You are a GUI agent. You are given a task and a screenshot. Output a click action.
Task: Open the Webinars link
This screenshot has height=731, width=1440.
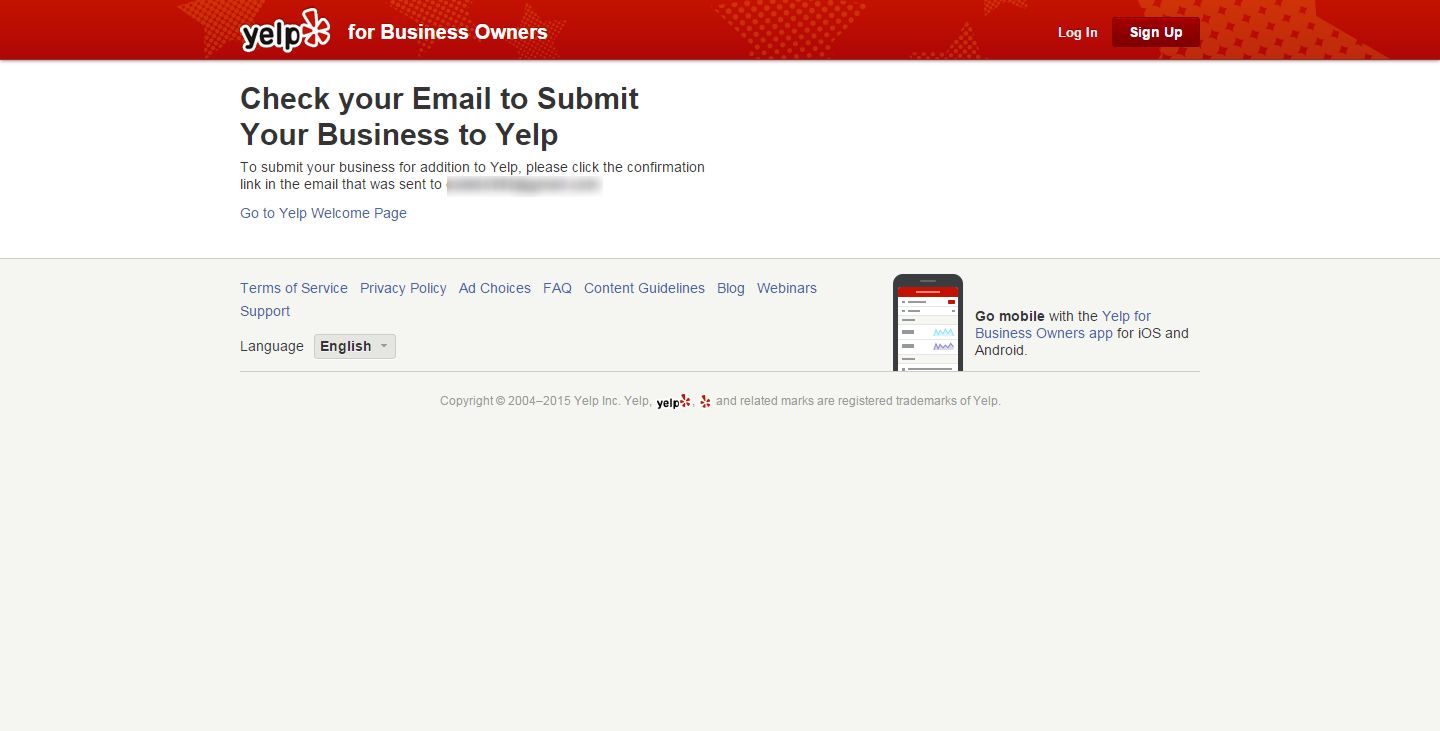coord(786,288)
